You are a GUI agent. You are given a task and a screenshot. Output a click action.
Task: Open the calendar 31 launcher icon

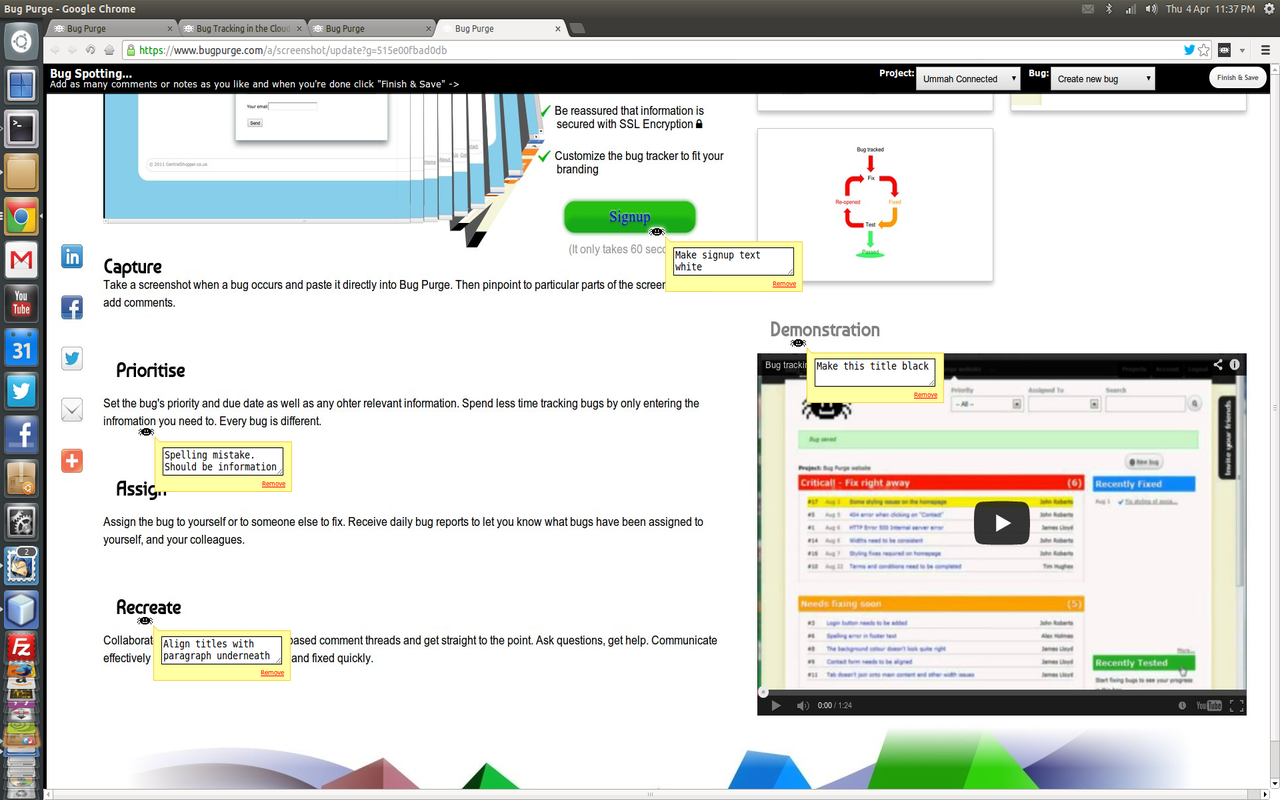[22, 346]
